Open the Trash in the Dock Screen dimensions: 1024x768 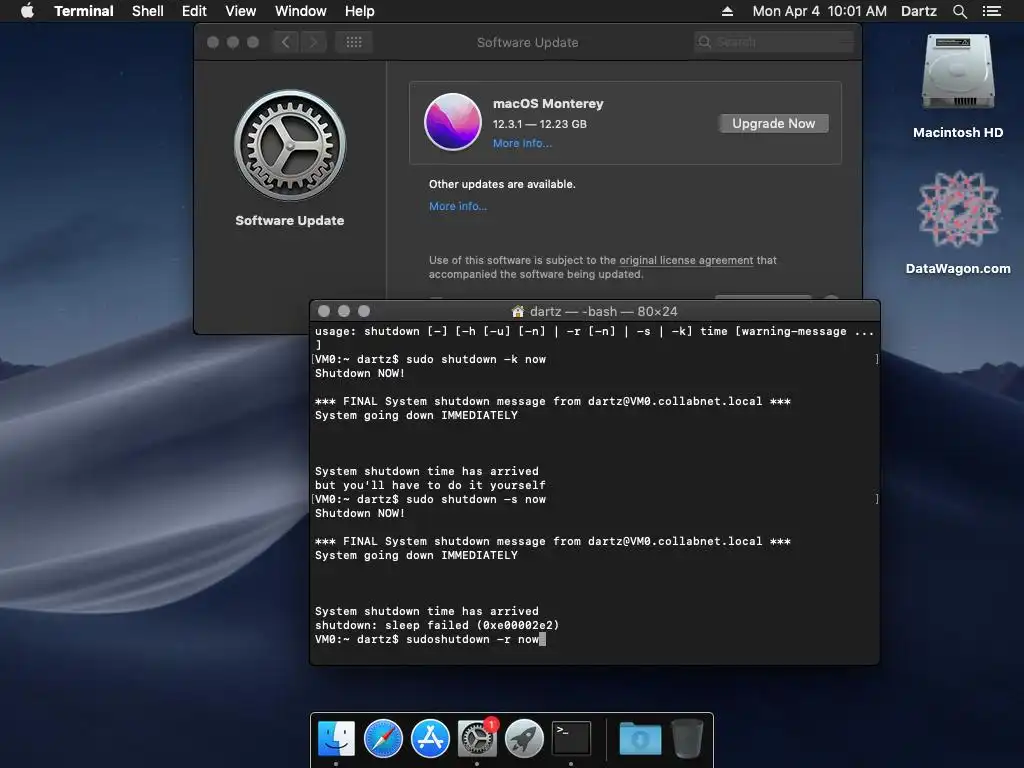click(x=686, y=738)
